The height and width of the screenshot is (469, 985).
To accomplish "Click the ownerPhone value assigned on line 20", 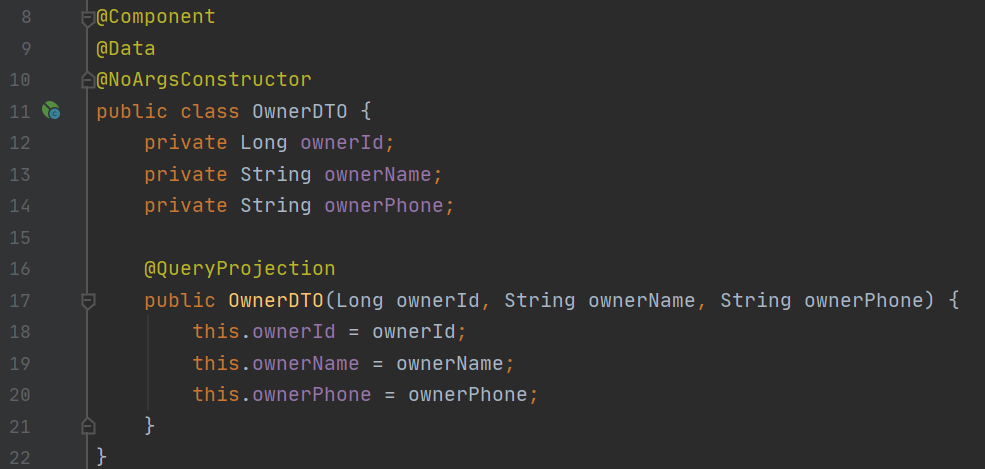I will pos(467,395).
